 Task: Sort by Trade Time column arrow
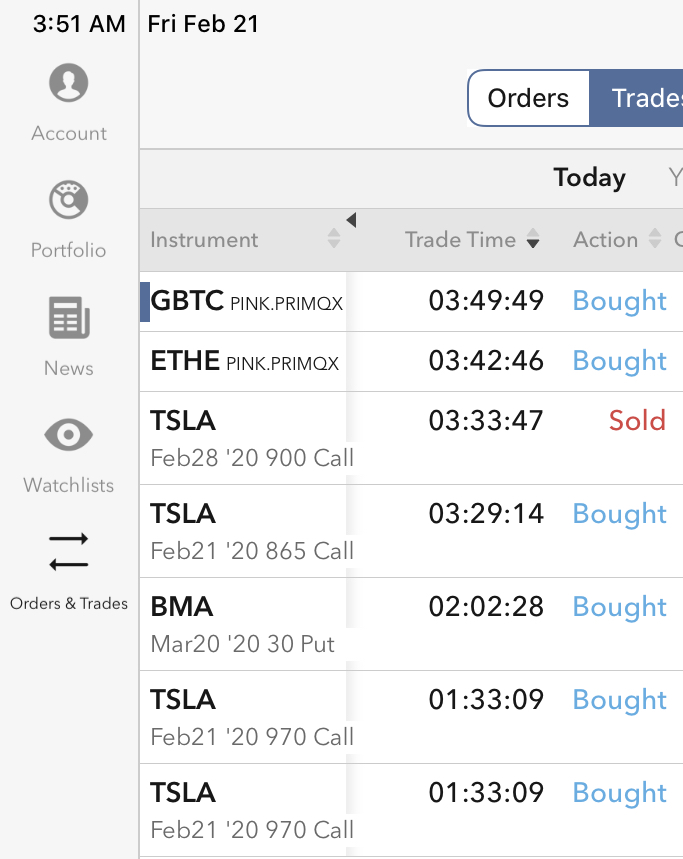coord(533,240)
